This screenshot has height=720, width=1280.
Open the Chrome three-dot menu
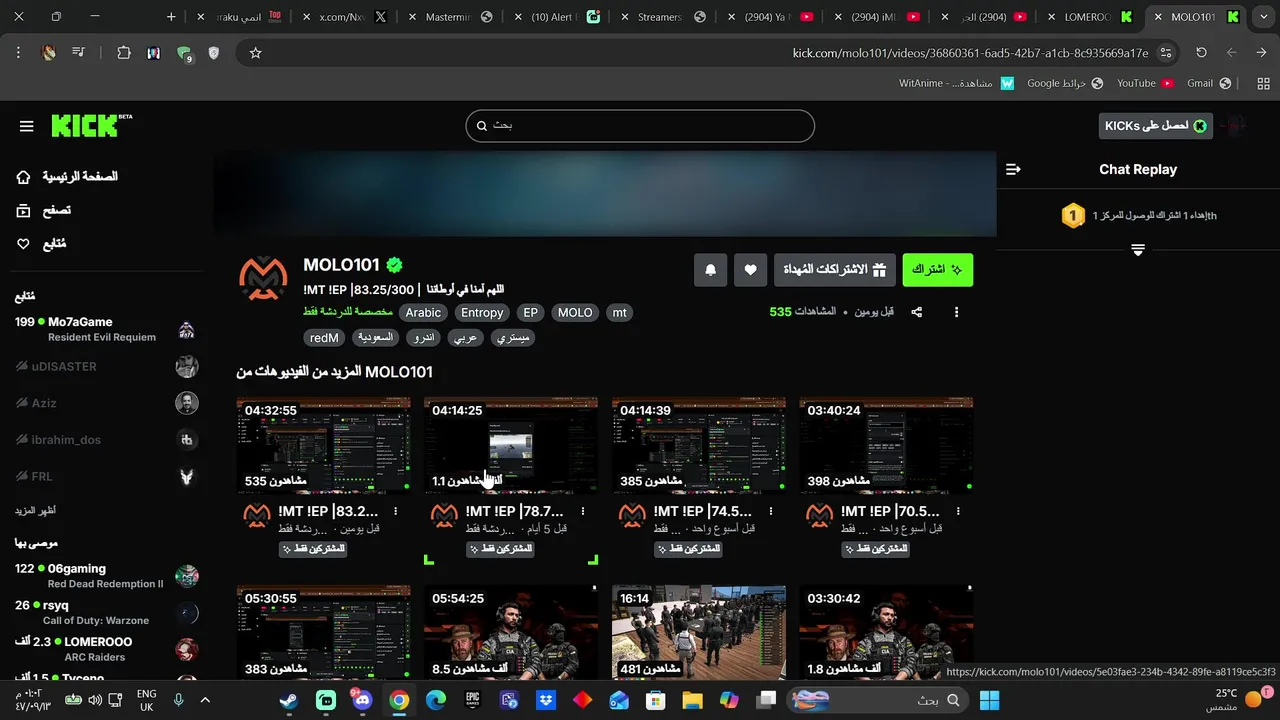pyautogui.click(x=18, y=53)
